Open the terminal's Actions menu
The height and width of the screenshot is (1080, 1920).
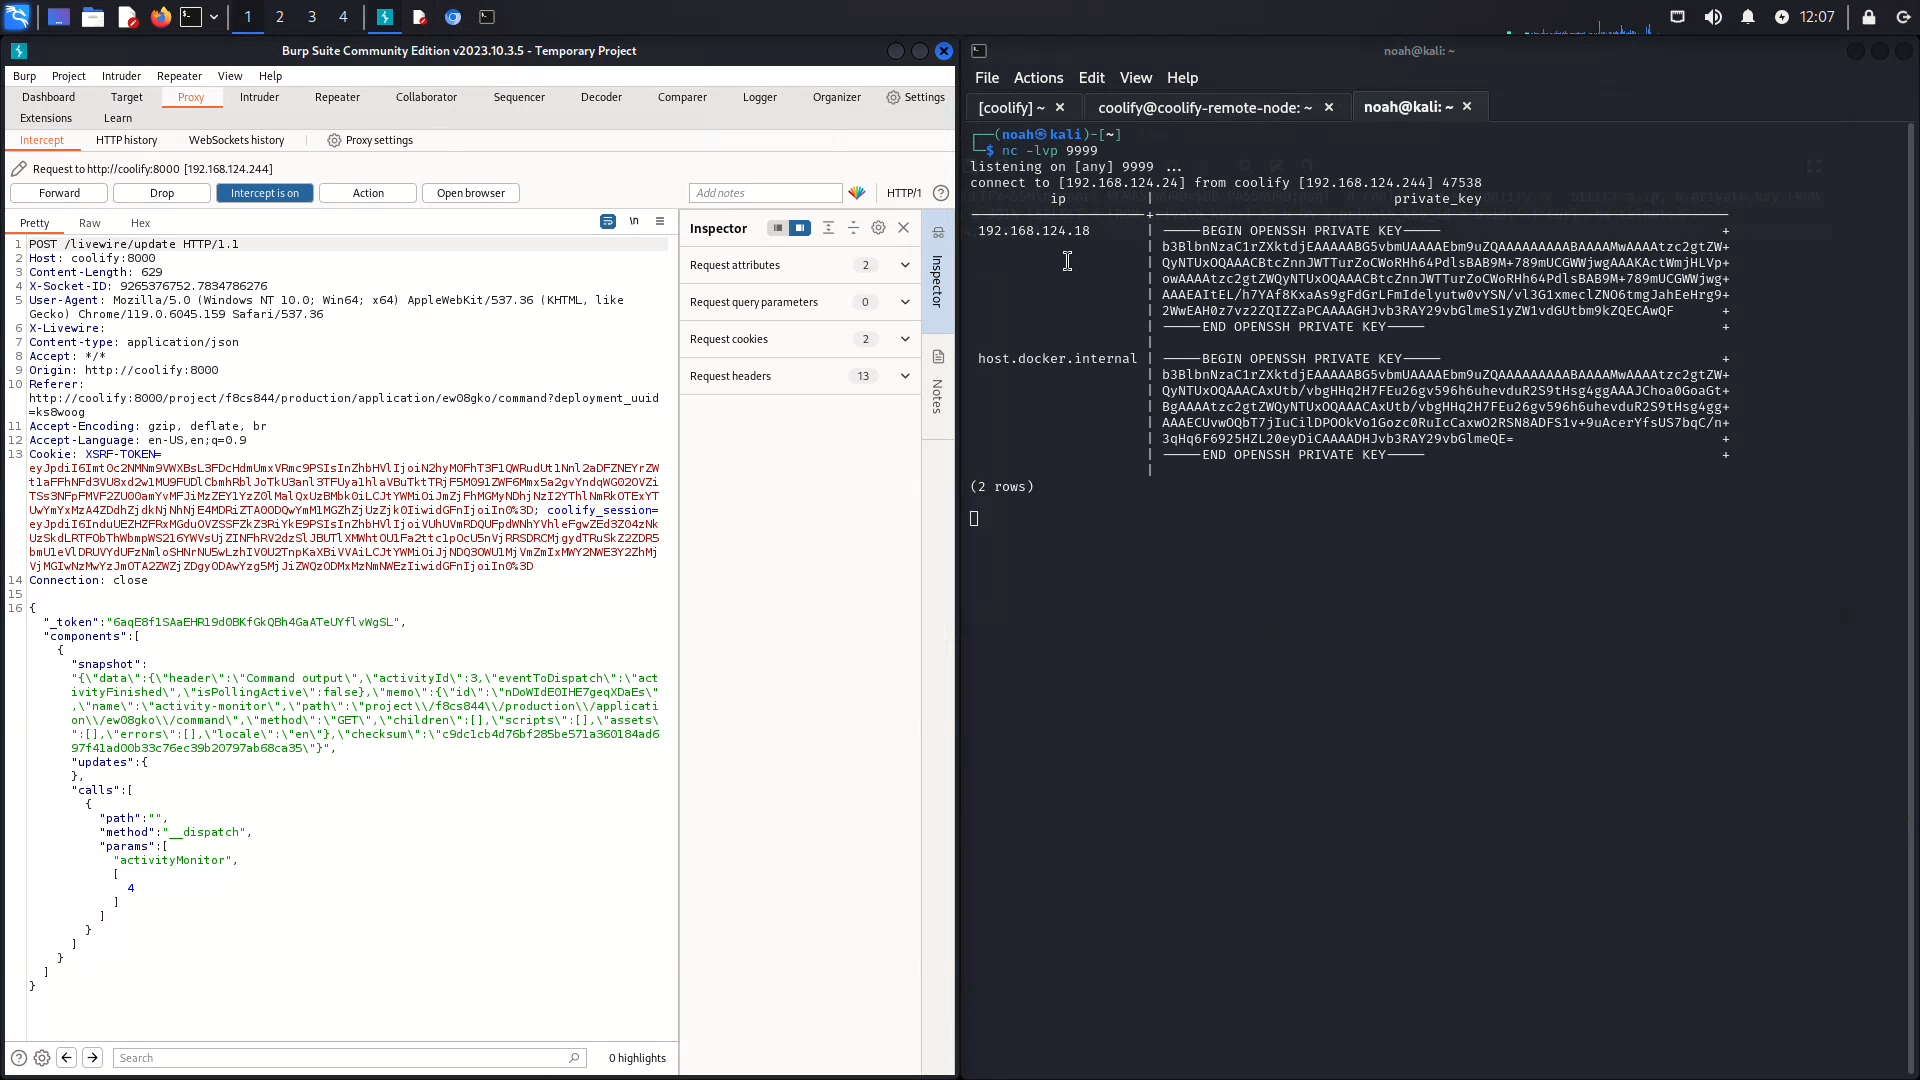(x=1038, y=78)
